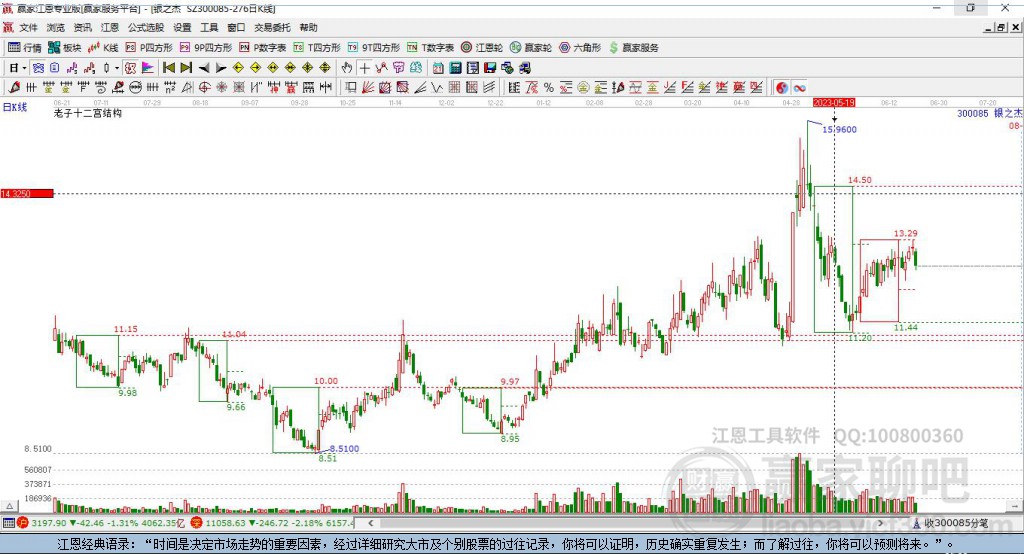Open the 帮助 menu
The width and height of the screenshot is (1024, 554).
308,27
